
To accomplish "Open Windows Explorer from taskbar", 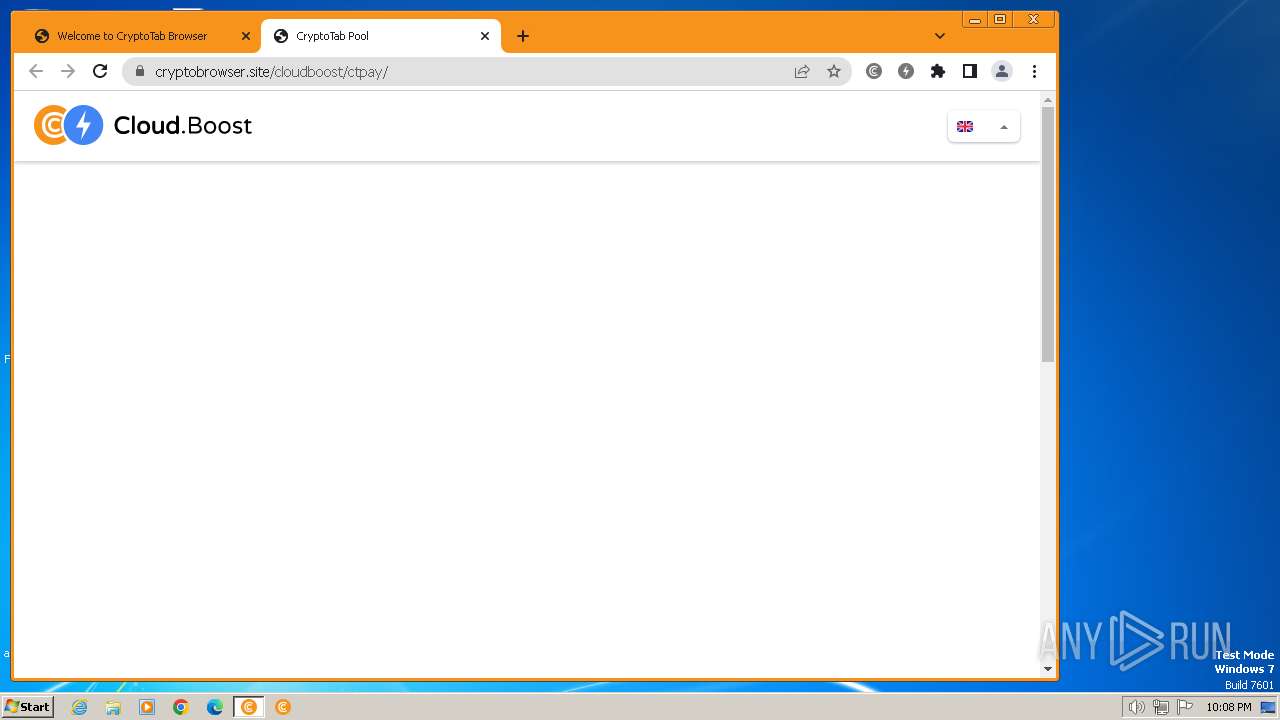I will pyautogui.click(x=113, y=707).
